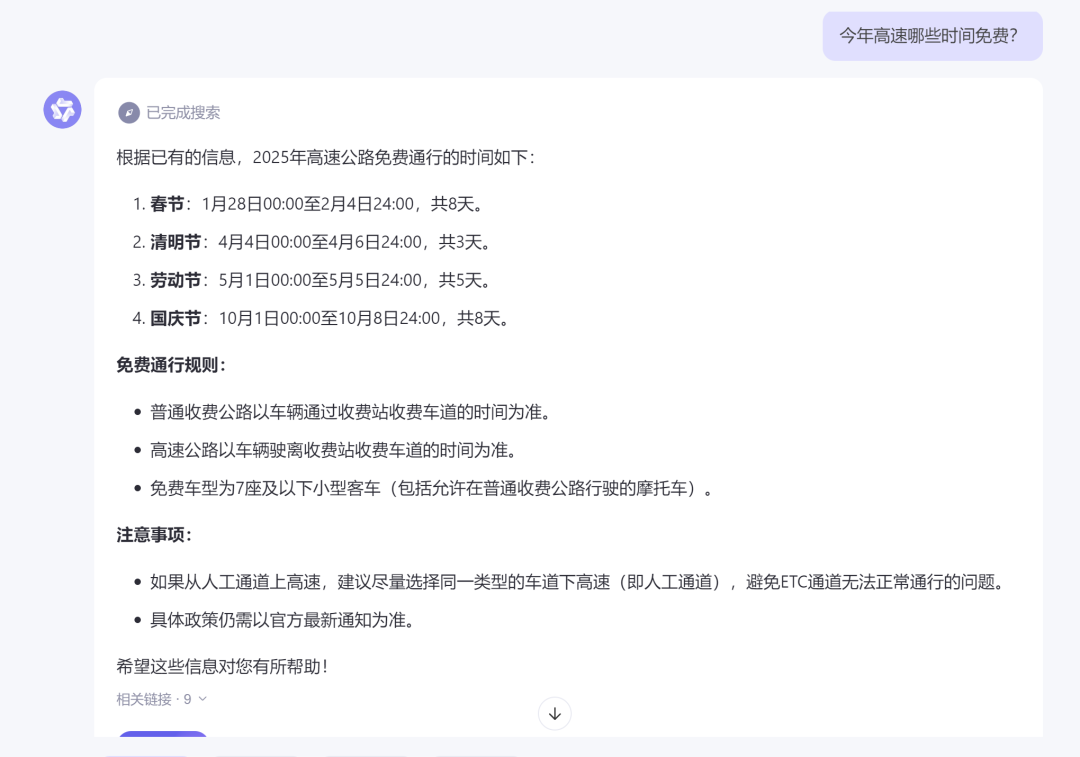Expand the 相关链接 related links section

point(161,699)
